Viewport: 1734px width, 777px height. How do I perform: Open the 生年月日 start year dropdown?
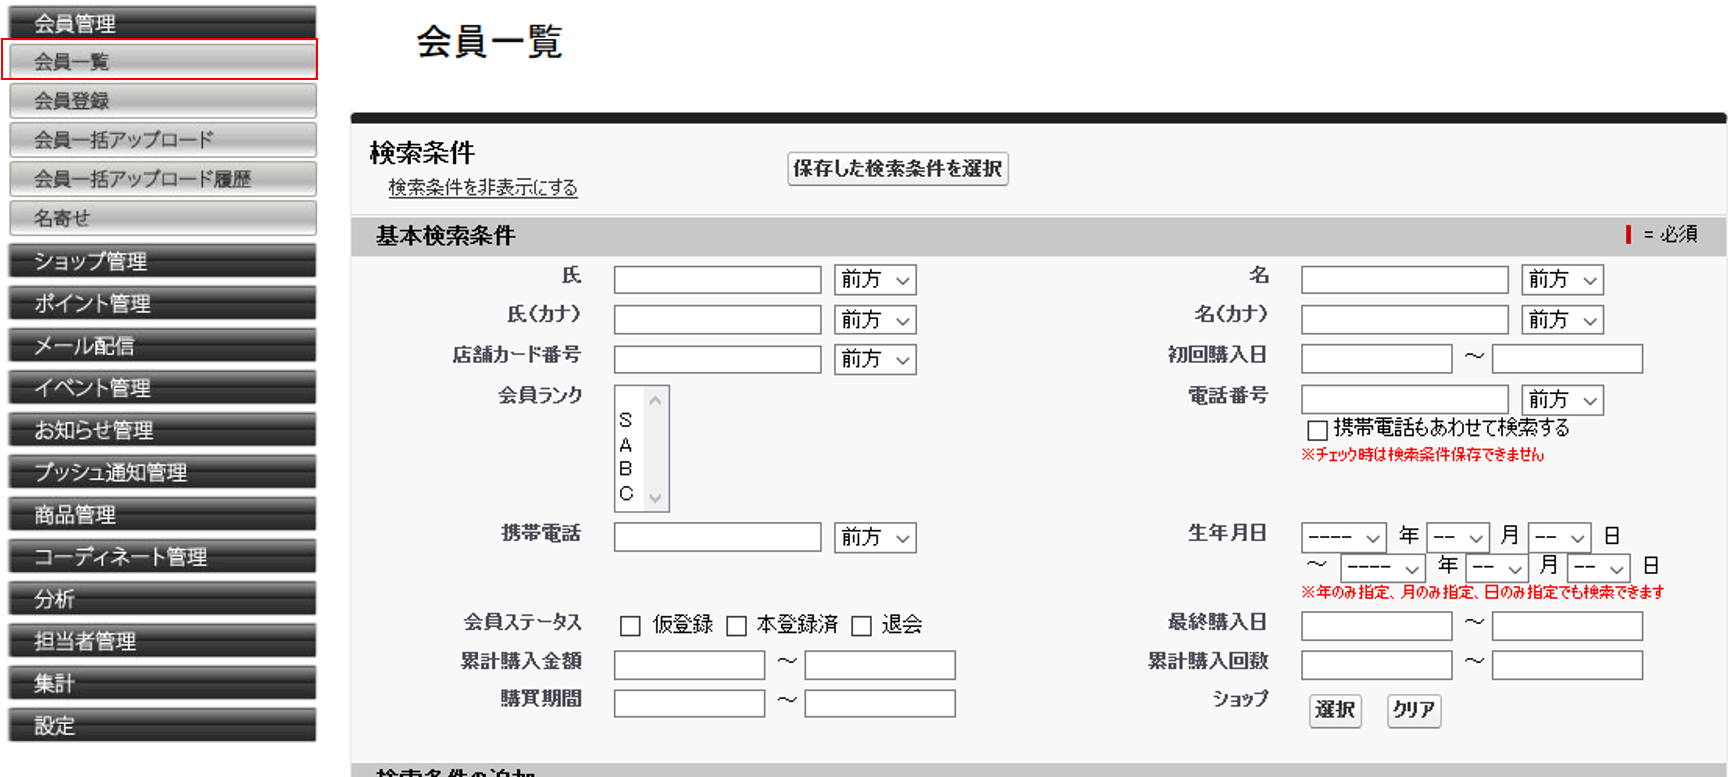click(x=1343, y=537)
